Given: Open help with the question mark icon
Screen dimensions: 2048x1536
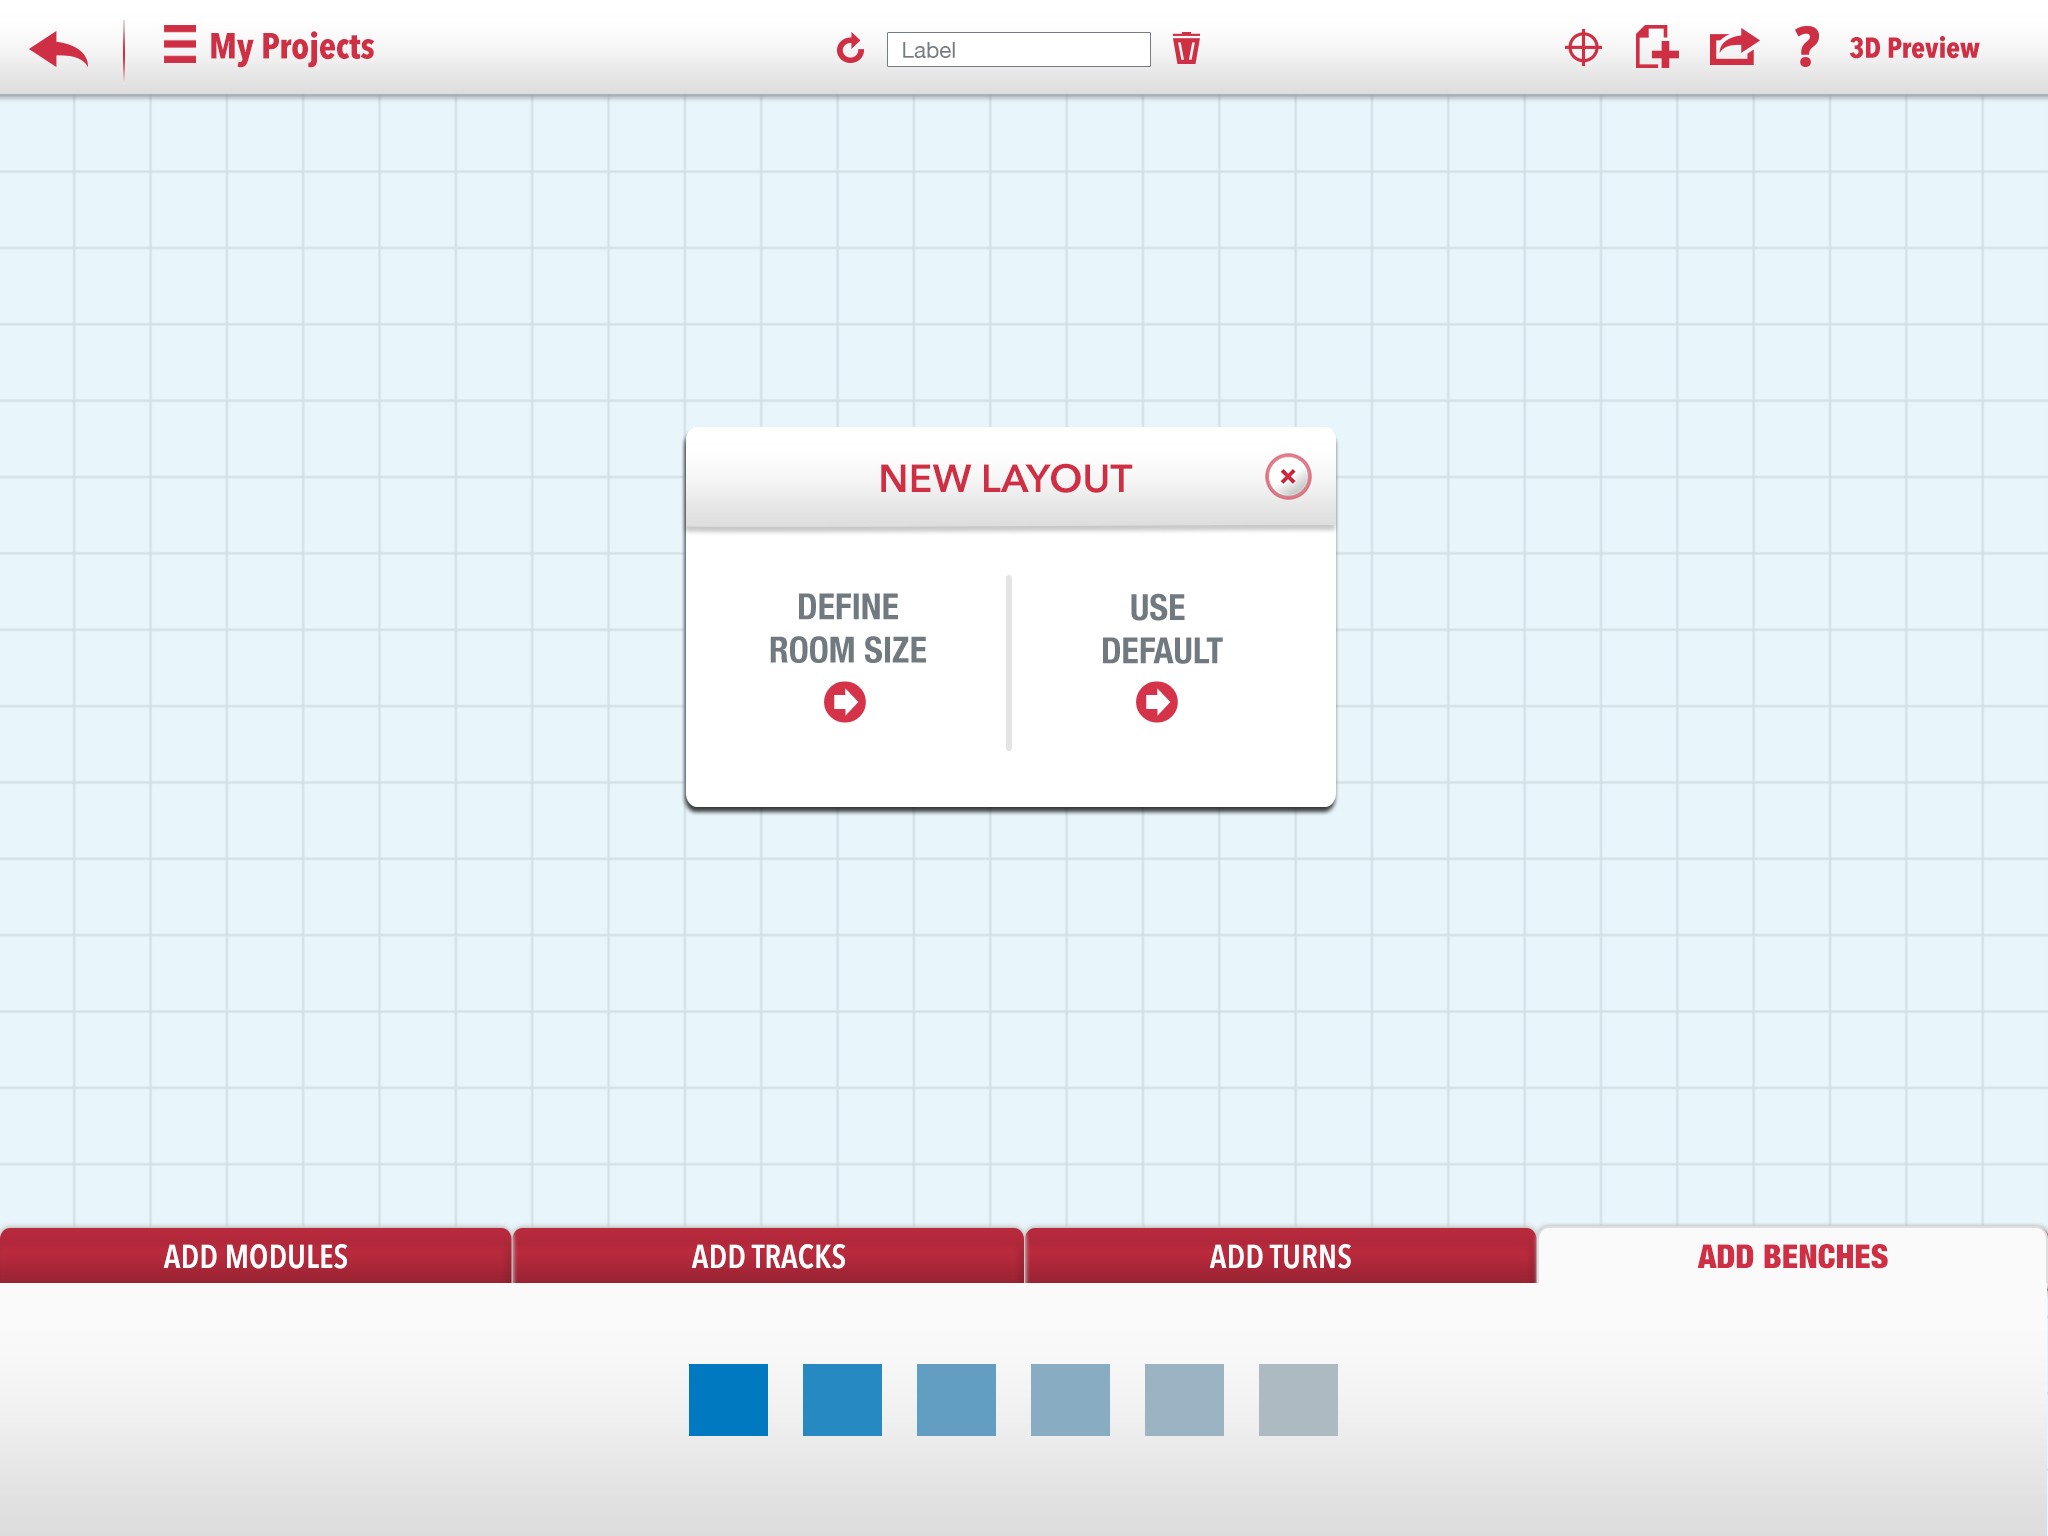Looking at the screenshot, I should click(1805, 48).
